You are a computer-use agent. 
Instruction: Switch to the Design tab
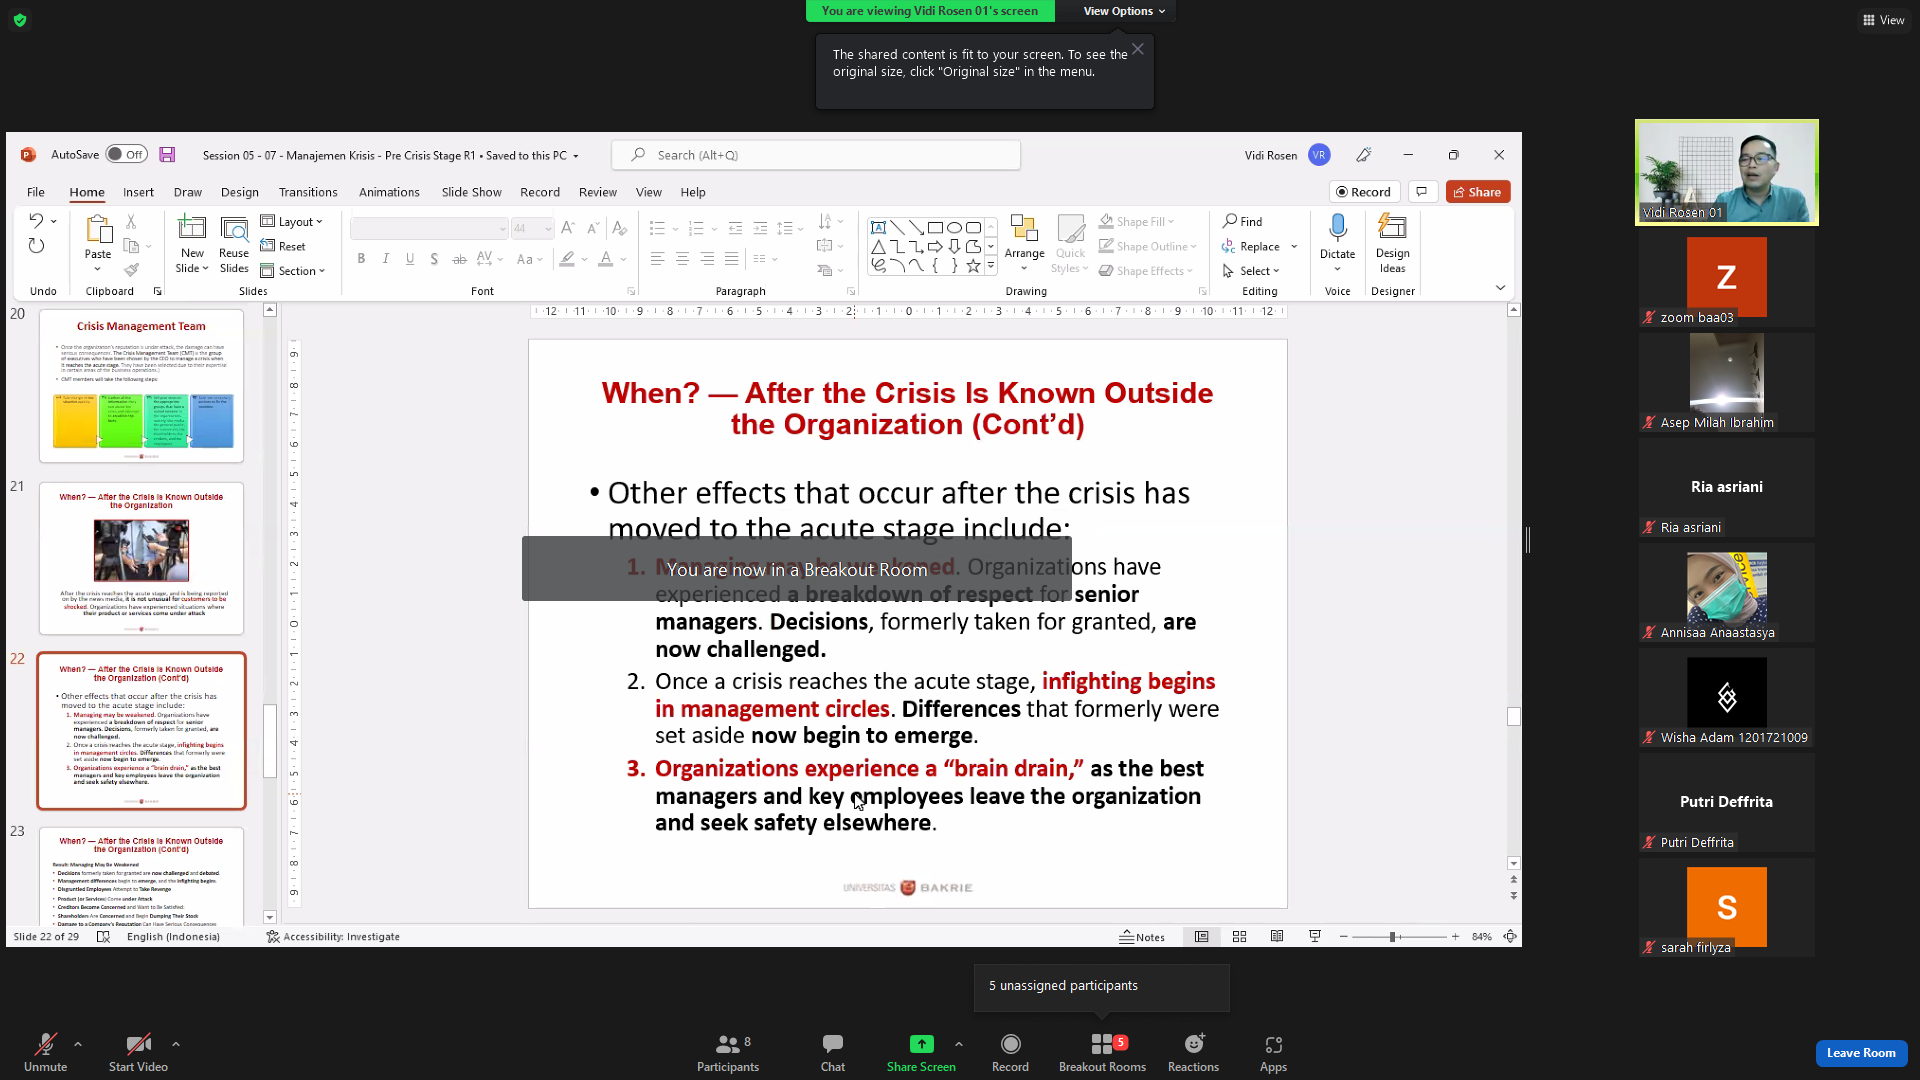tap(239, 192)
